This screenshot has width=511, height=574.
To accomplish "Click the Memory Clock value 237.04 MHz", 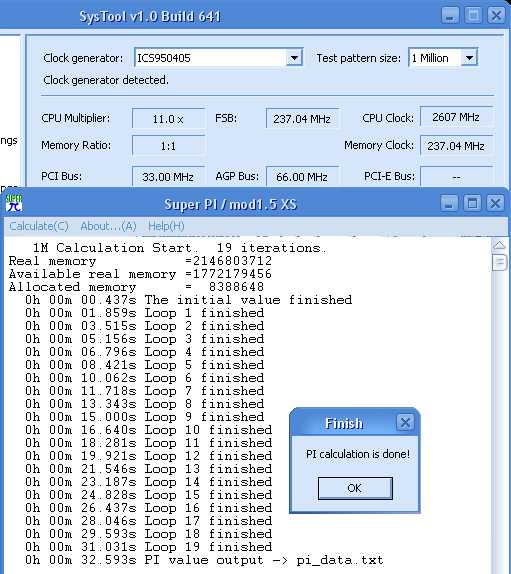I will [x=456, y=146].
